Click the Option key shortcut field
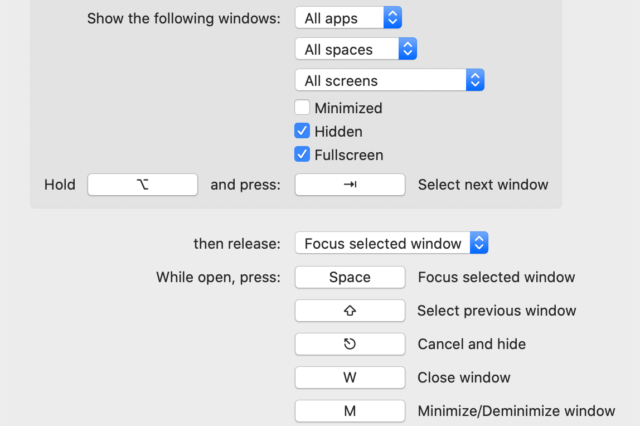 pyautogui.click(x=142, y=185)
